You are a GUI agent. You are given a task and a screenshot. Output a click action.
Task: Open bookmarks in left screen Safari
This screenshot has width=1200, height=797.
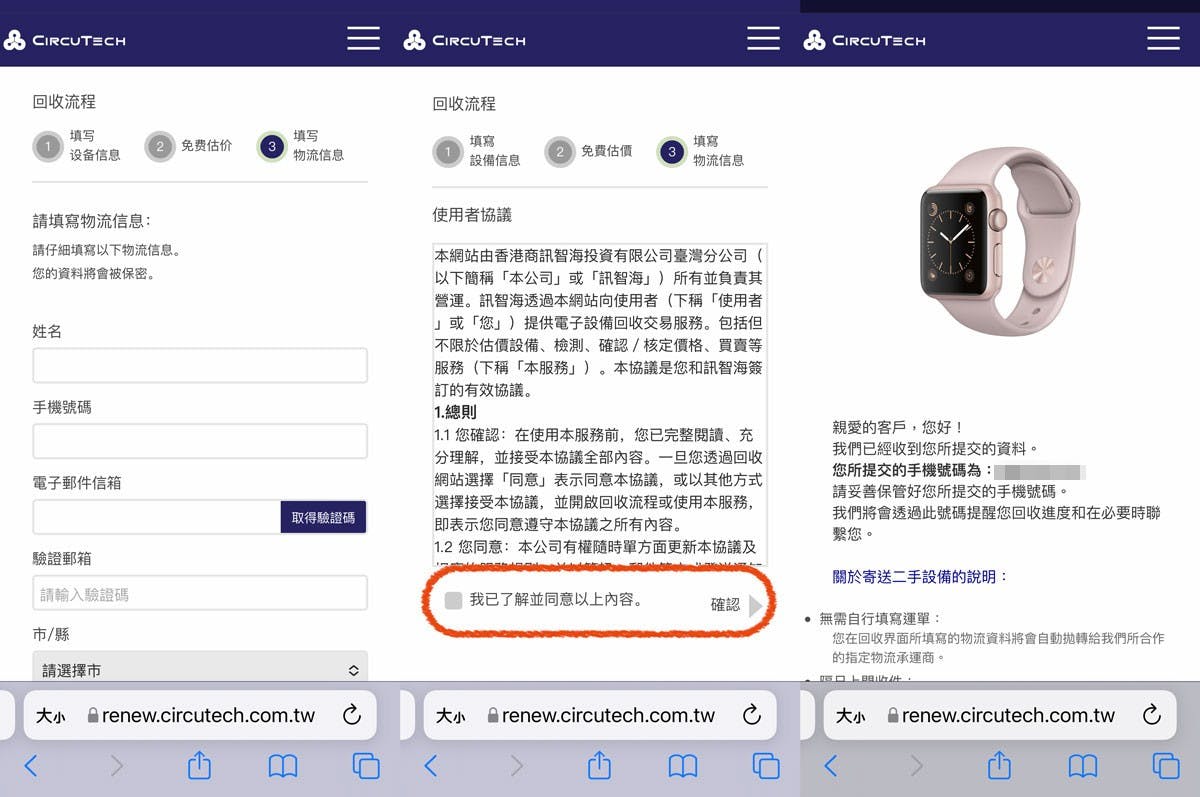click(283, 767)
